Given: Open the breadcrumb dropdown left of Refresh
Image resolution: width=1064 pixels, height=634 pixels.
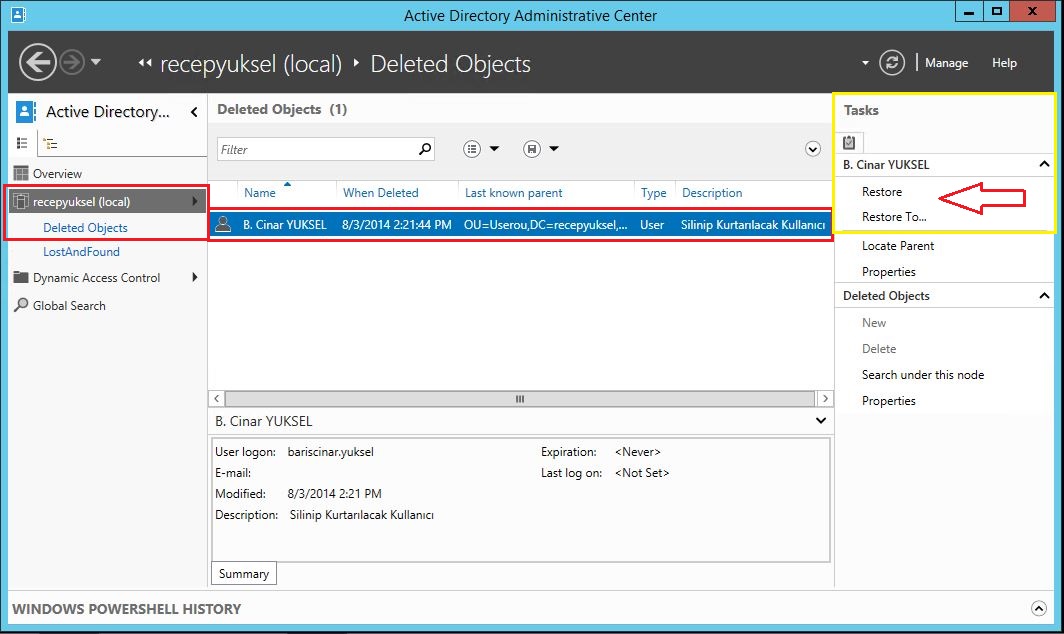Looking at the screenshot, I should click(x=865, y=63).
